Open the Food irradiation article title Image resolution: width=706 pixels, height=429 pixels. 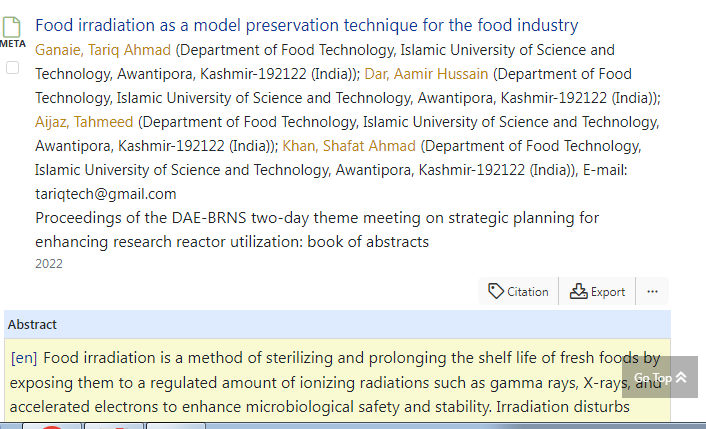click(307, 25)
